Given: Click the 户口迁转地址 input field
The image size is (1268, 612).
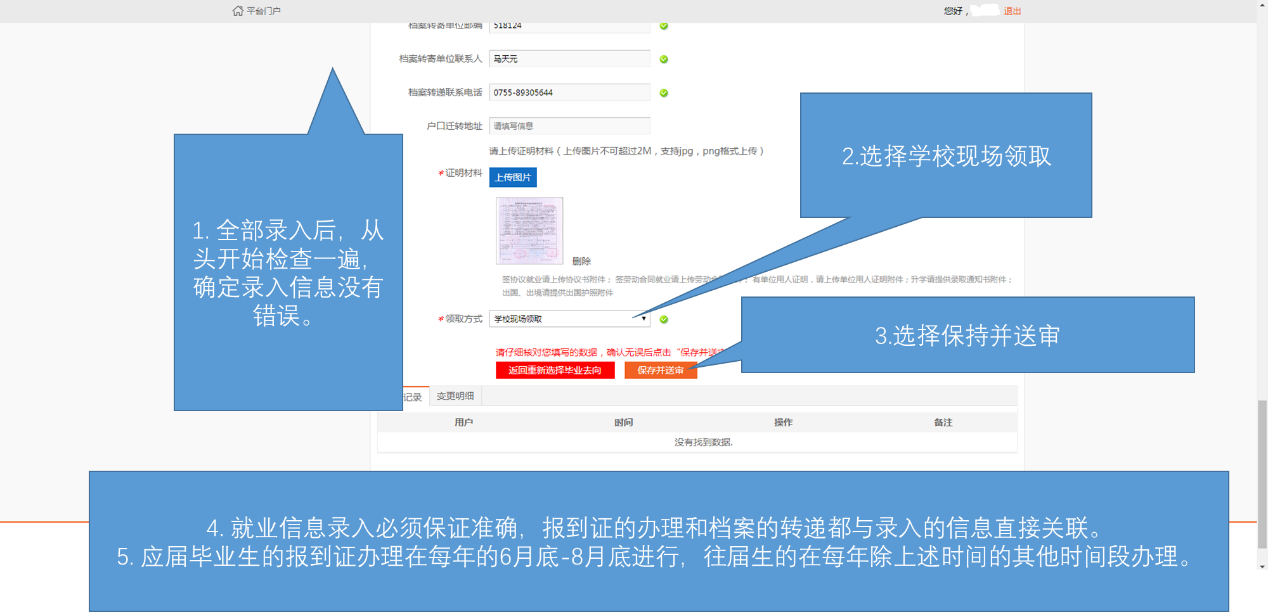Looking at the screenshot, I should [569, 126].
